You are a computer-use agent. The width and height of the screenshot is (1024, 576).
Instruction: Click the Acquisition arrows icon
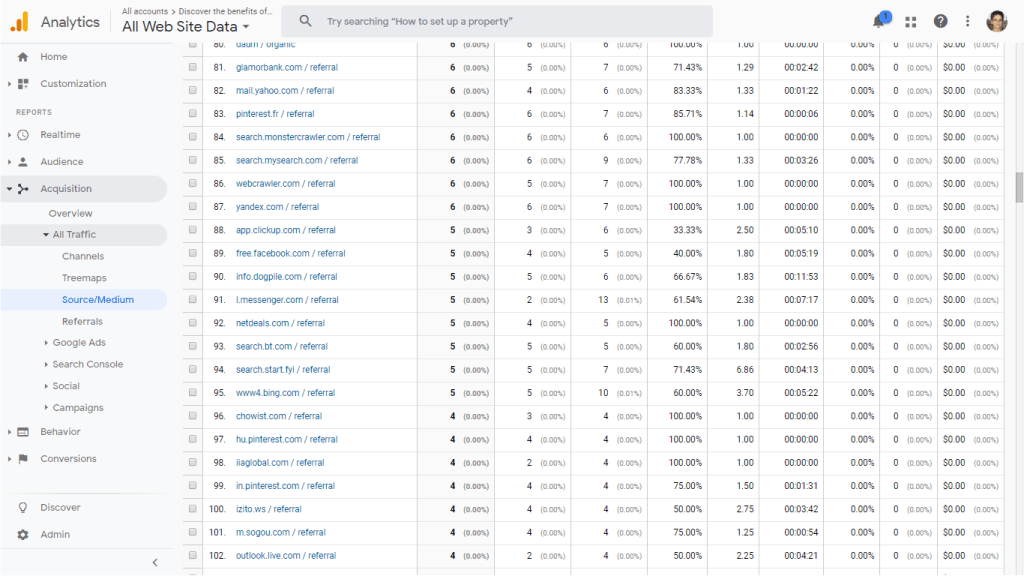point(23,189)
